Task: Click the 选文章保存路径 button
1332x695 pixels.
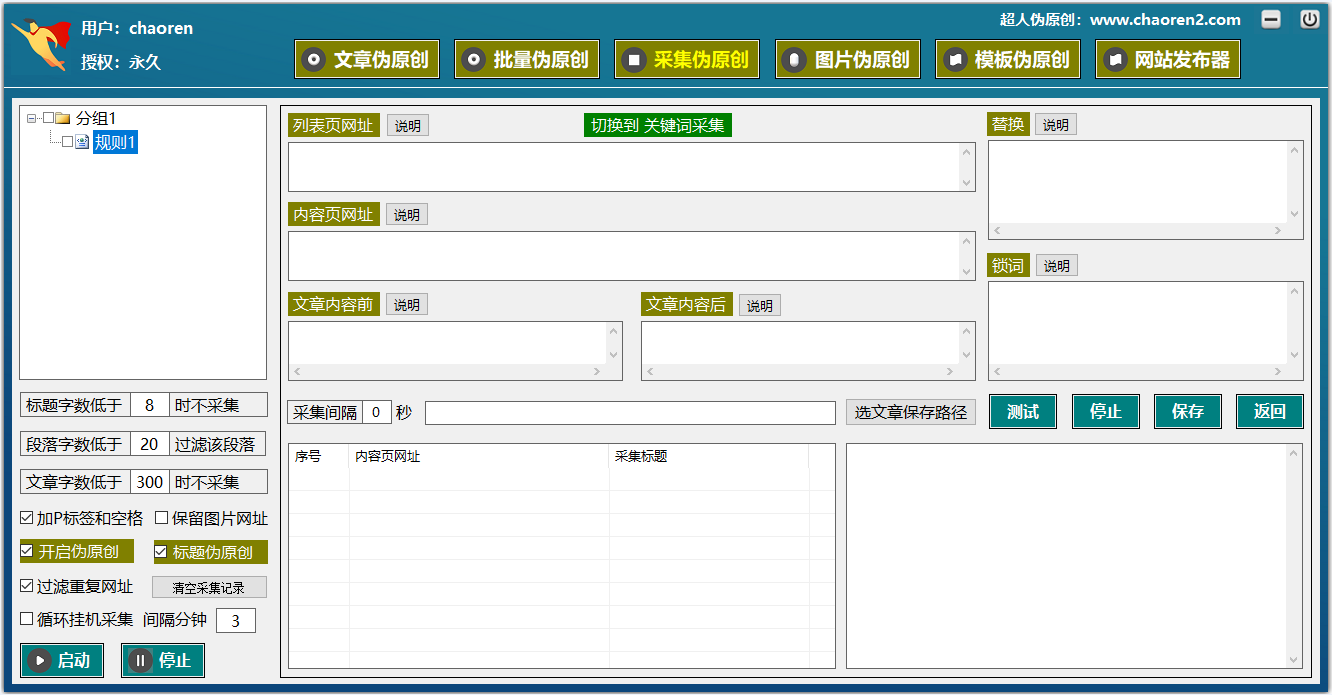Action: (x=910, y=412)
